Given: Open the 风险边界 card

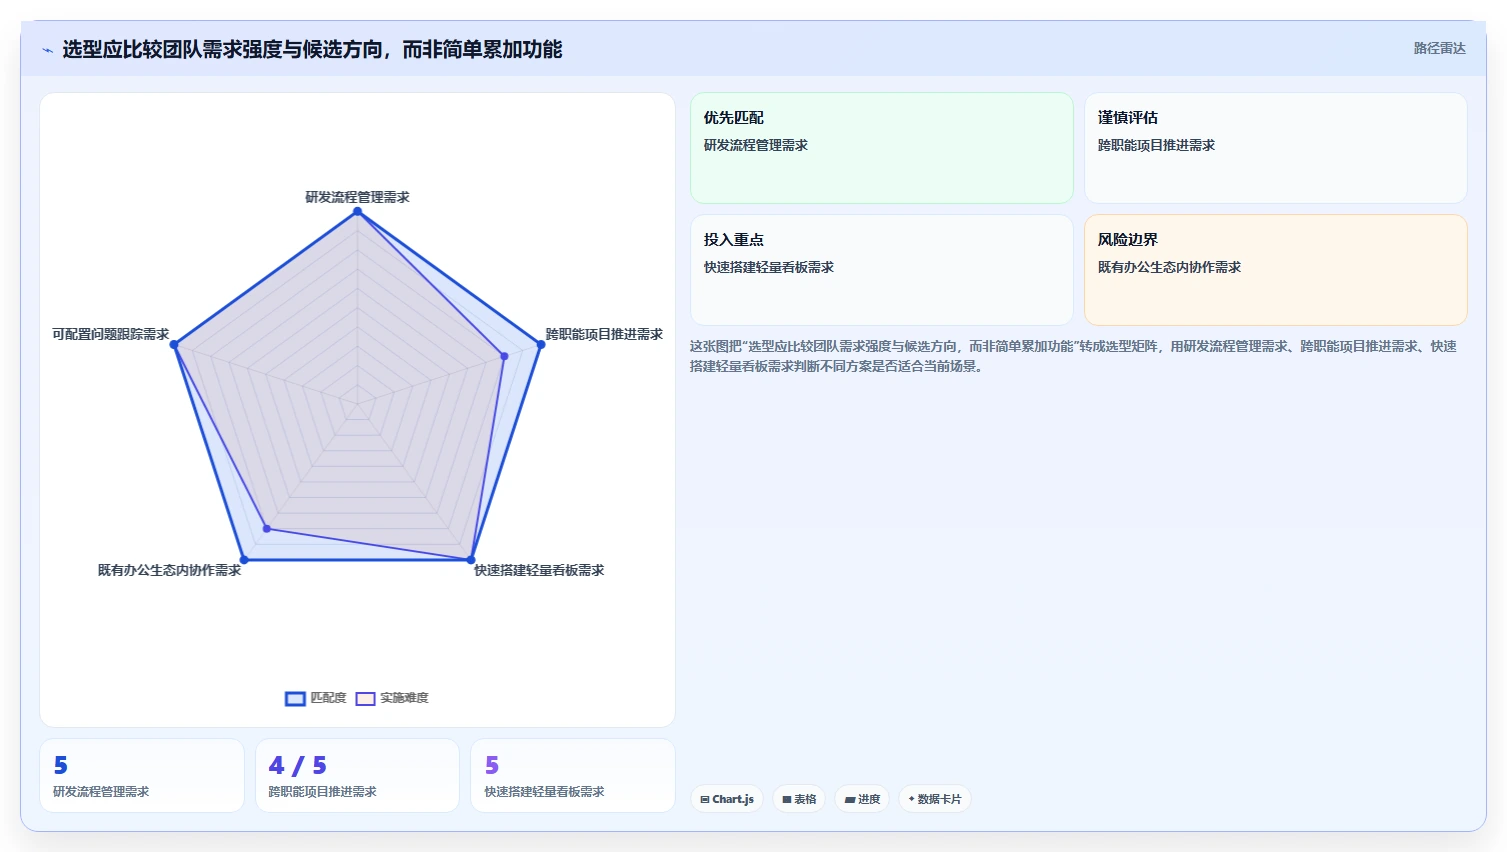Looking at the screenshot, I should [1276, 270].
